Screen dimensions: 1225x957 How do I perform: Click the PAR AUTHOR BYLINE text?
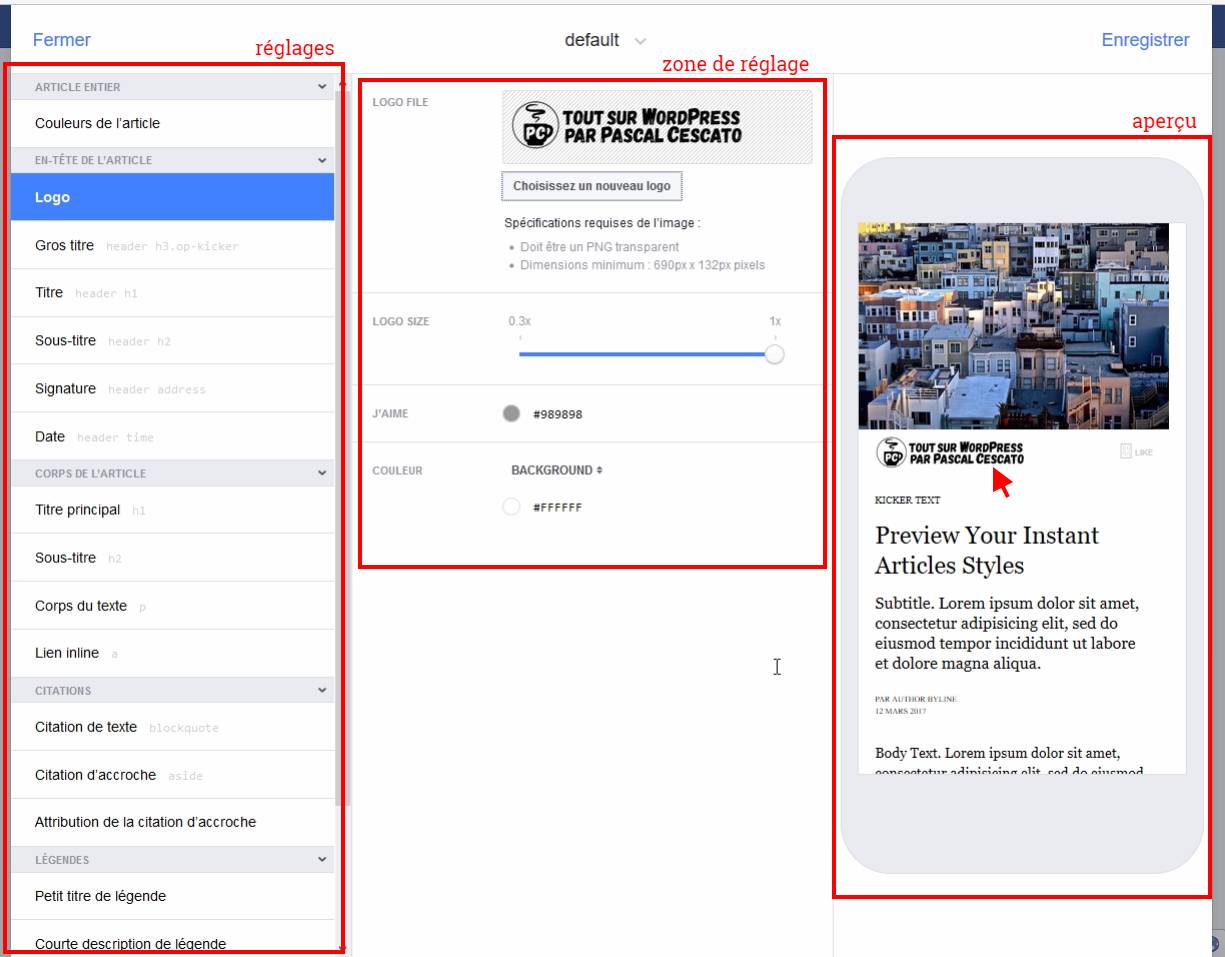[x=915, y=699]
